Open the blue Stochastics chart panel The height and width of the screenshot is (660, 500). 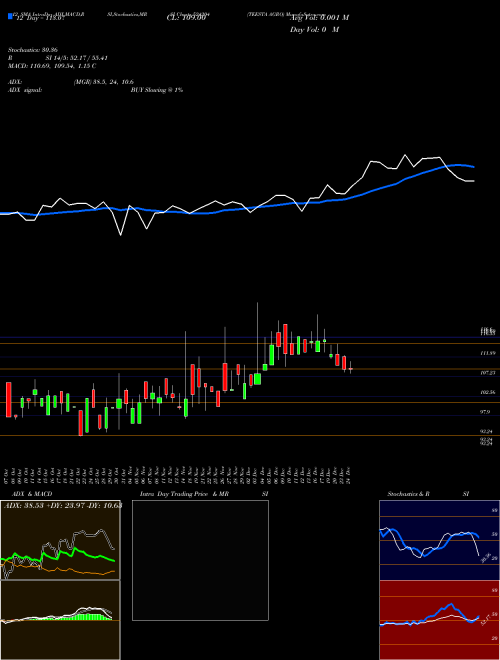click(x=439, y=540)
